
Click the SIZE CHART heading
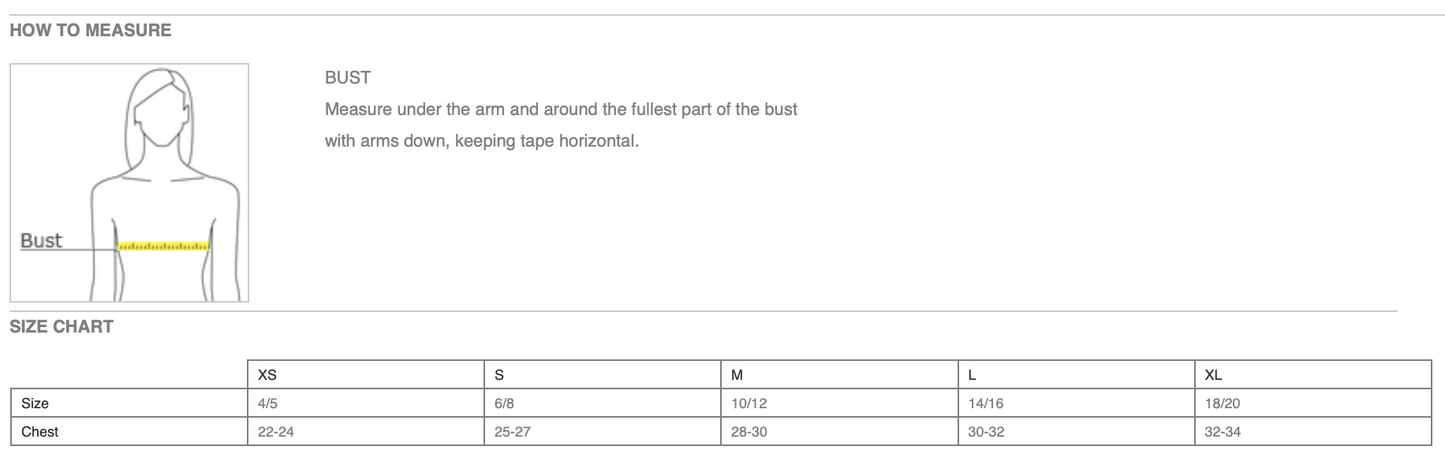click(x=62, y=326)
